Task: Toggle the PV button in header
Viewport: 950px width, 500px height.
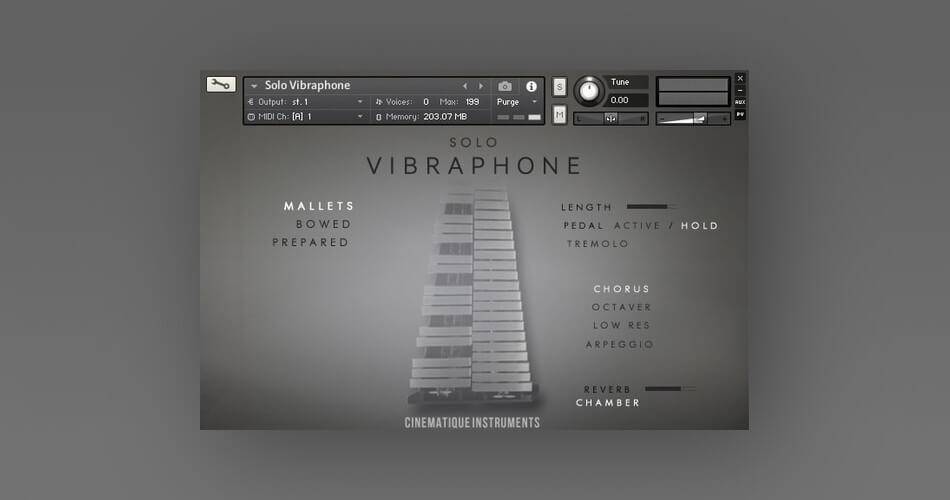Action: (740, 115)
